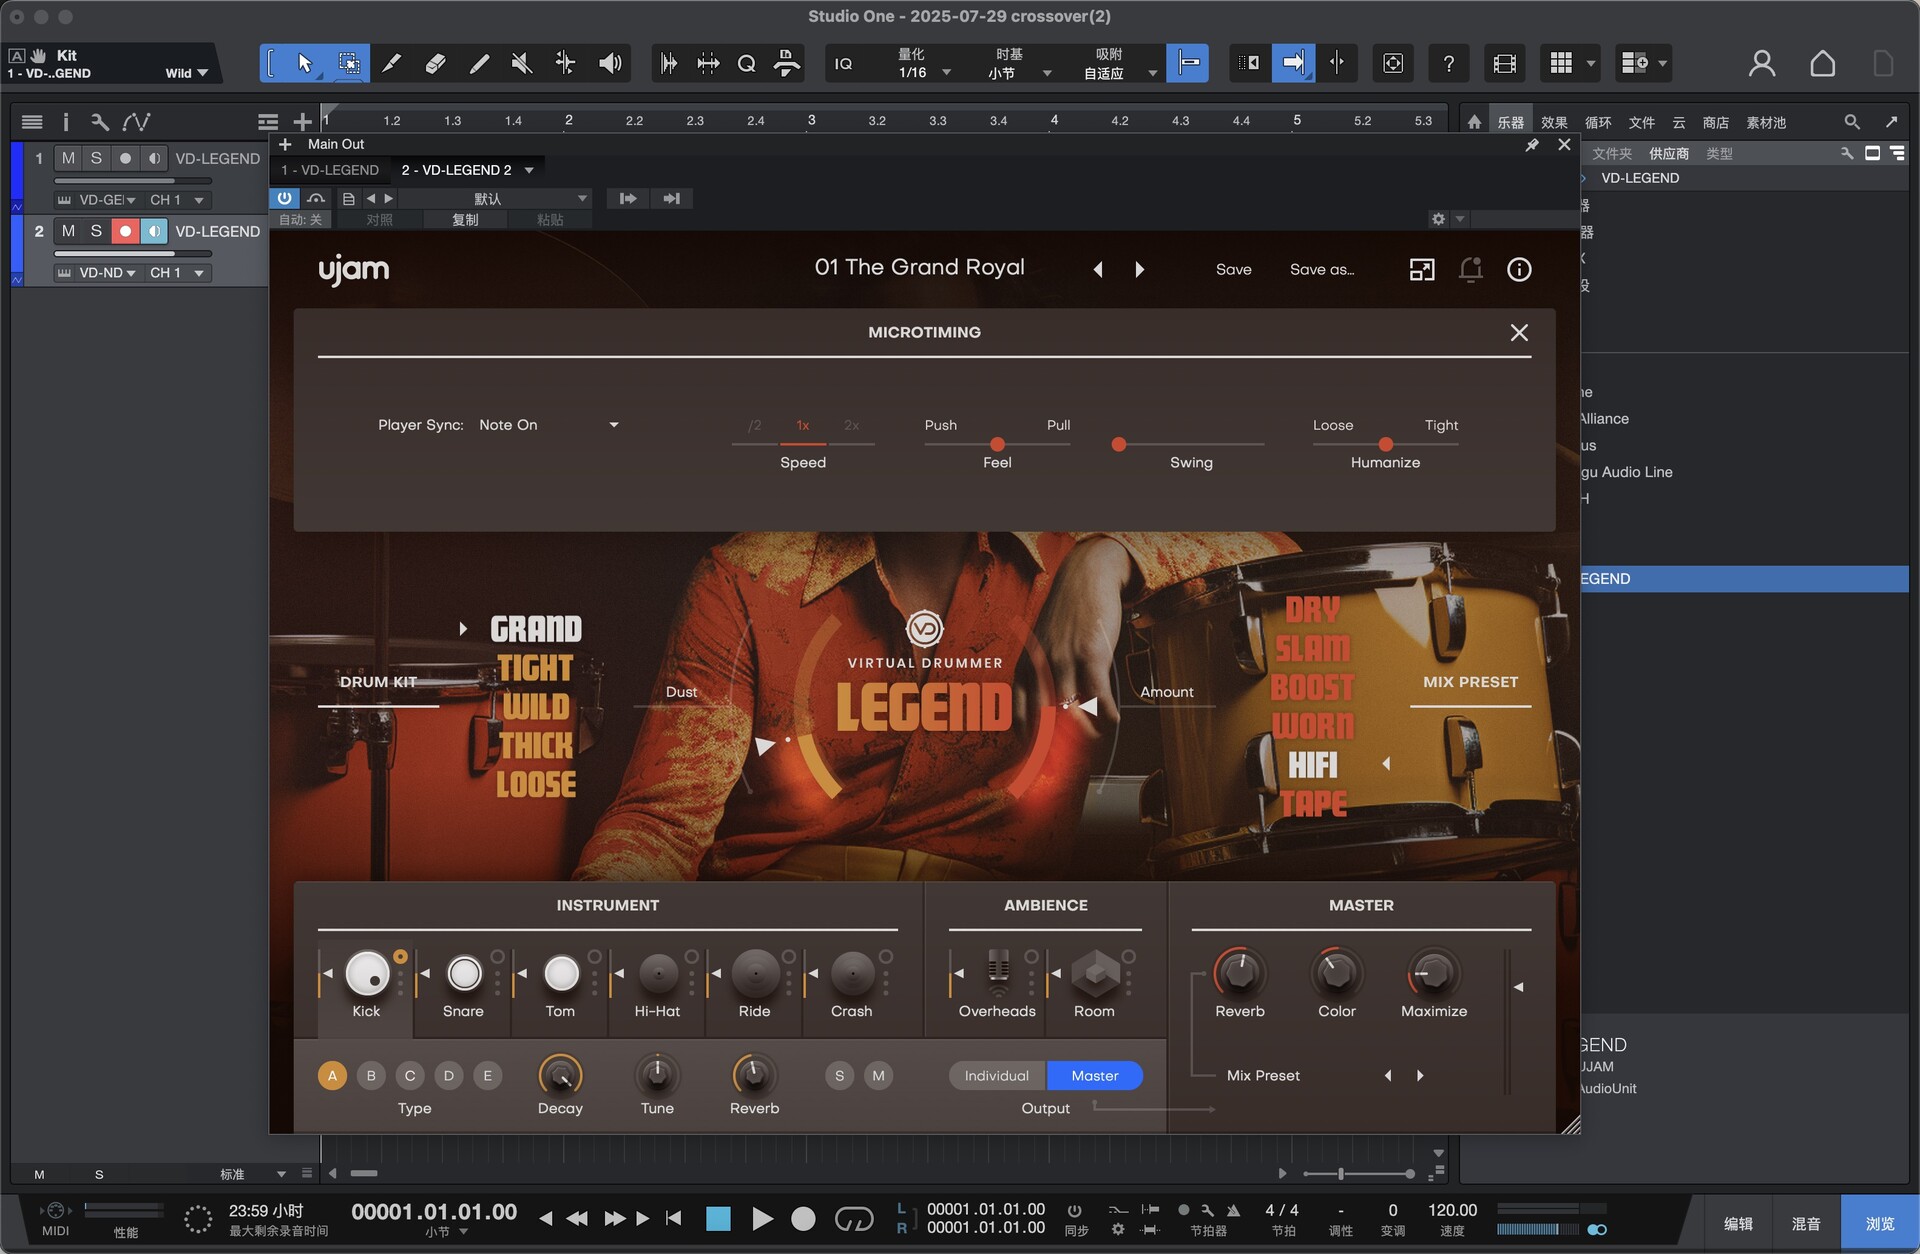This screenshot has width=1920, height=1254.
Task: Open timebase dropdown in toolbar
Action: [x=1019, y=64]
